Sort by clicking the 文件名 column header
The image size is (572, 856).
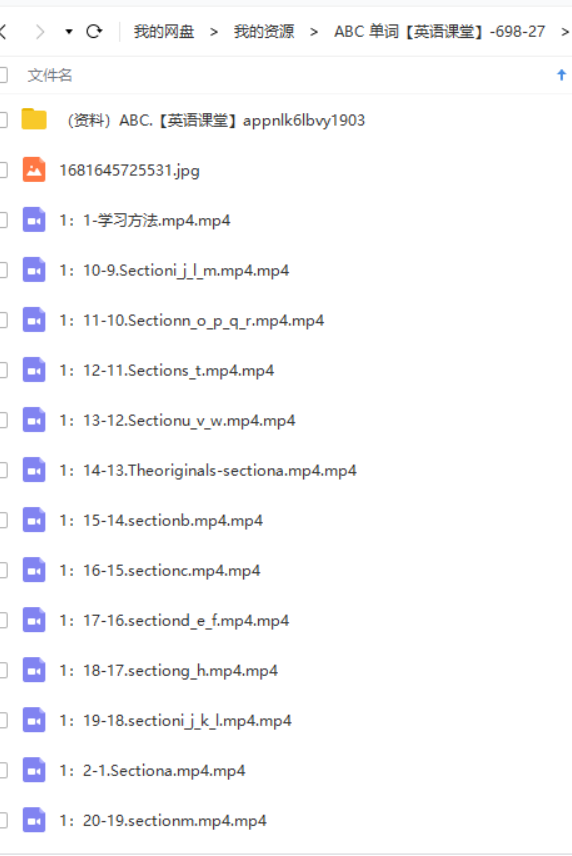click(x=50, y=75)
